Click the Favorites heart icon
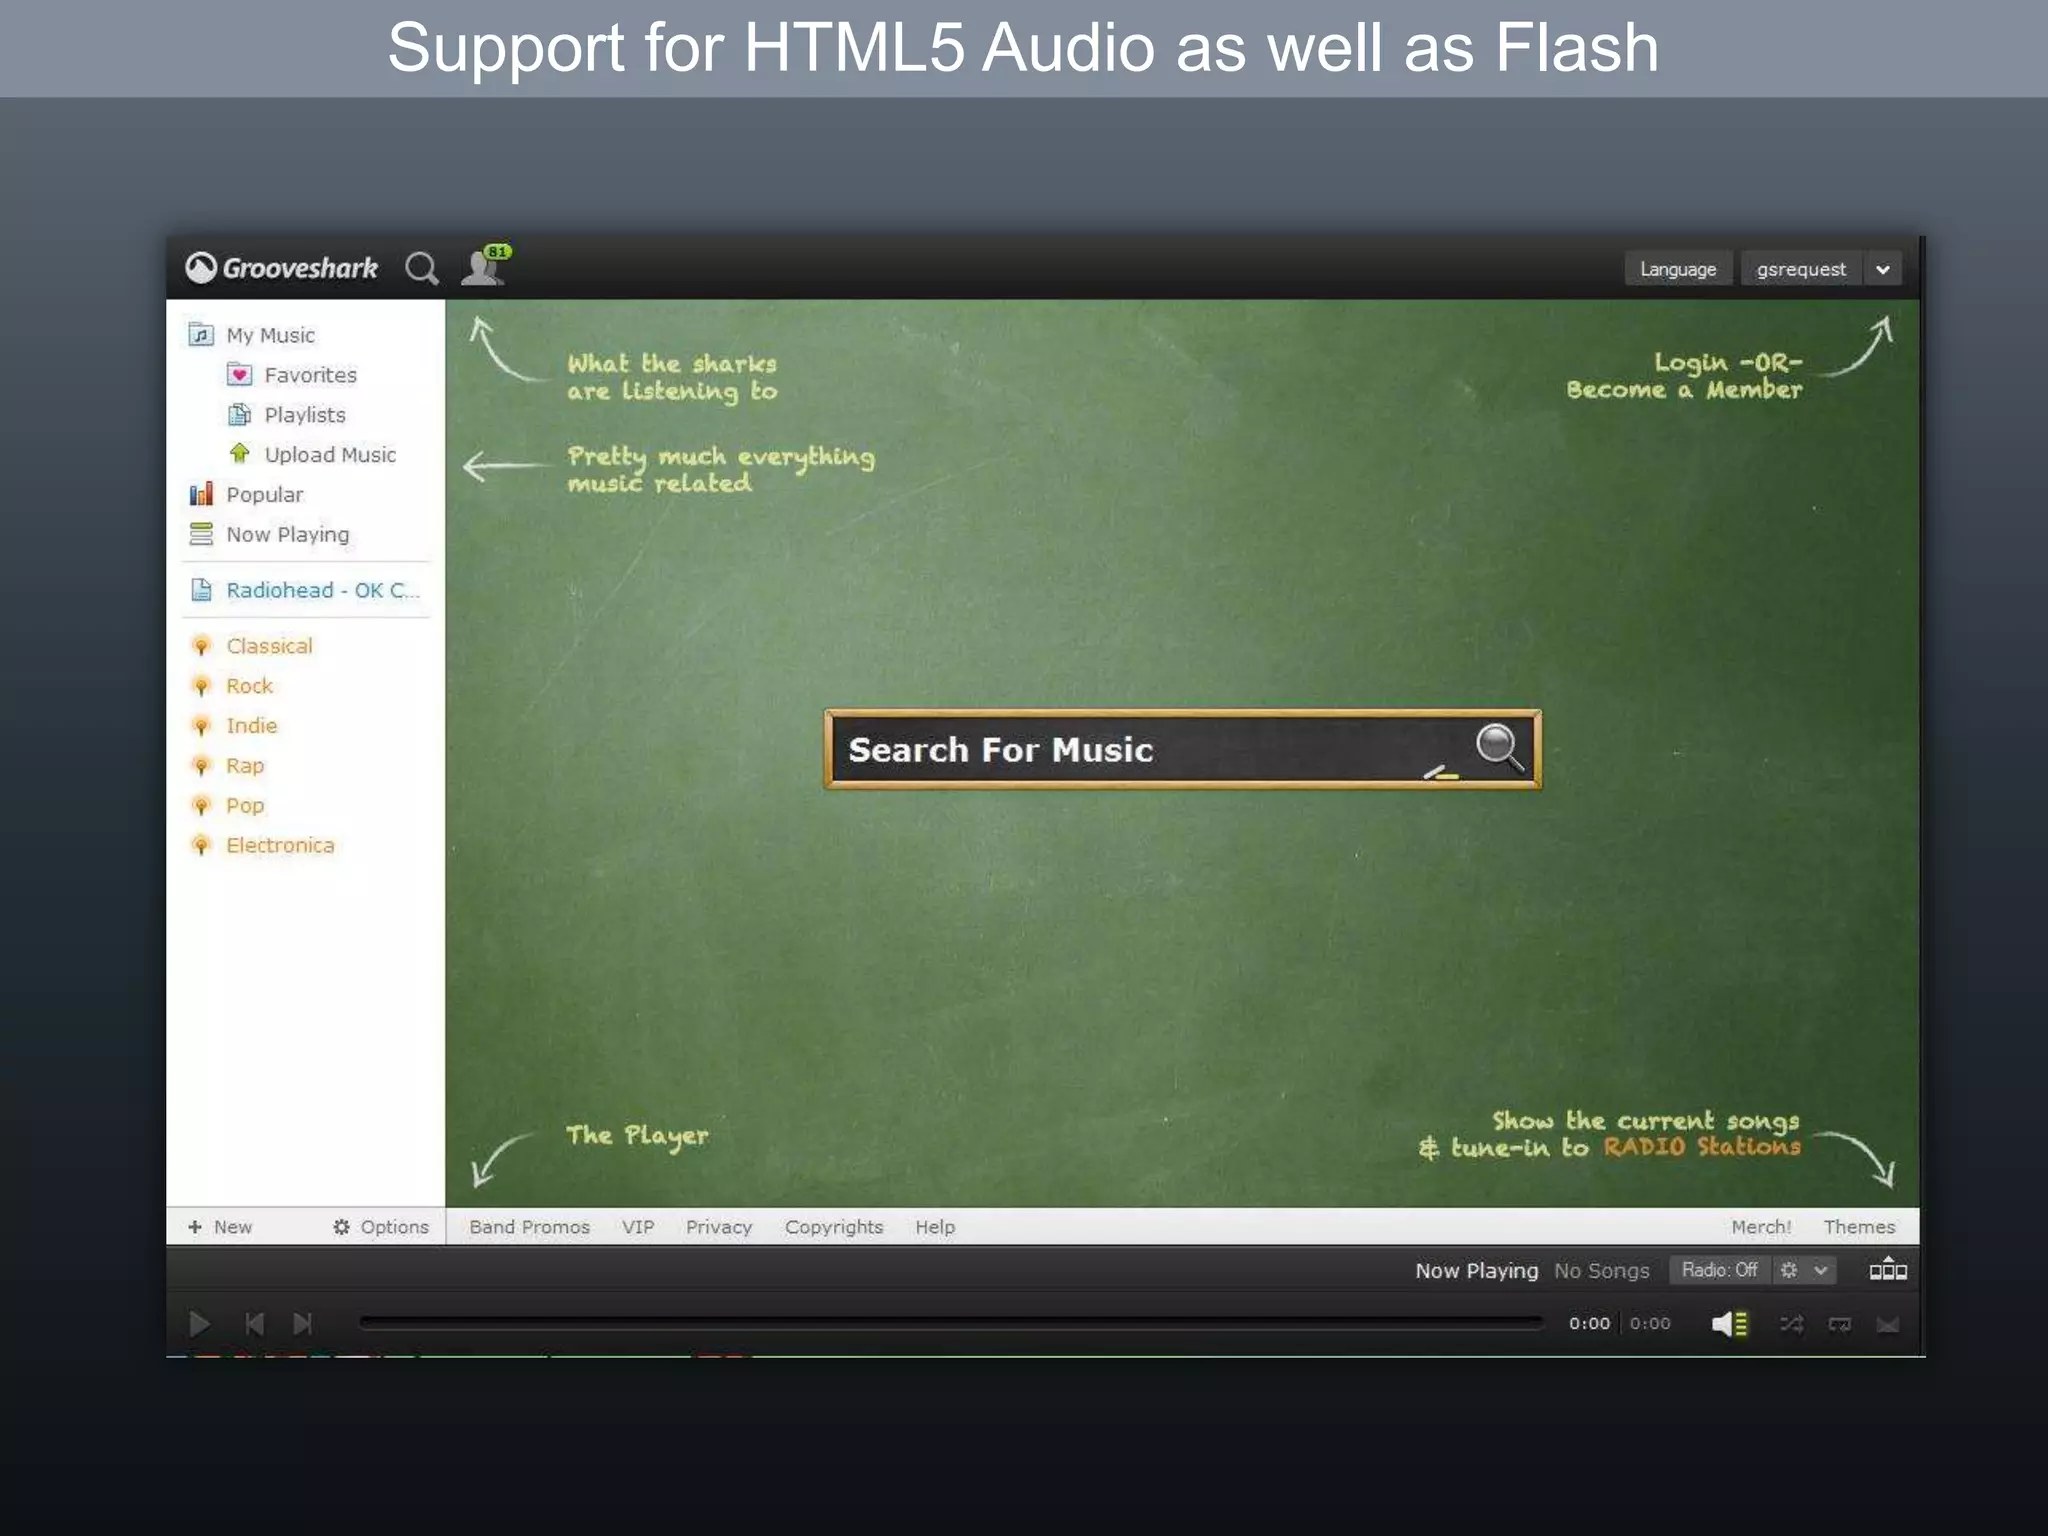Image resolution: width=2048 pixels, height=1536 pixels. tap(239, 375)
